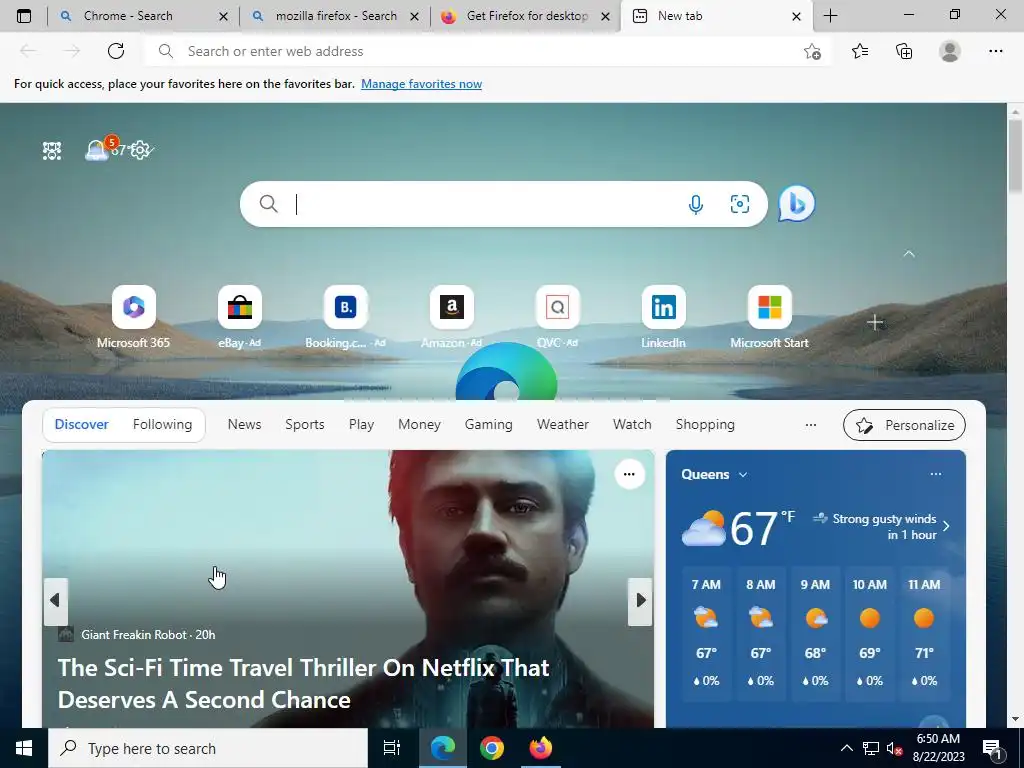Open a new tab with plus button
Image resolution: width=1024 pixels, height=768 pixels.
tap(831, 16)
